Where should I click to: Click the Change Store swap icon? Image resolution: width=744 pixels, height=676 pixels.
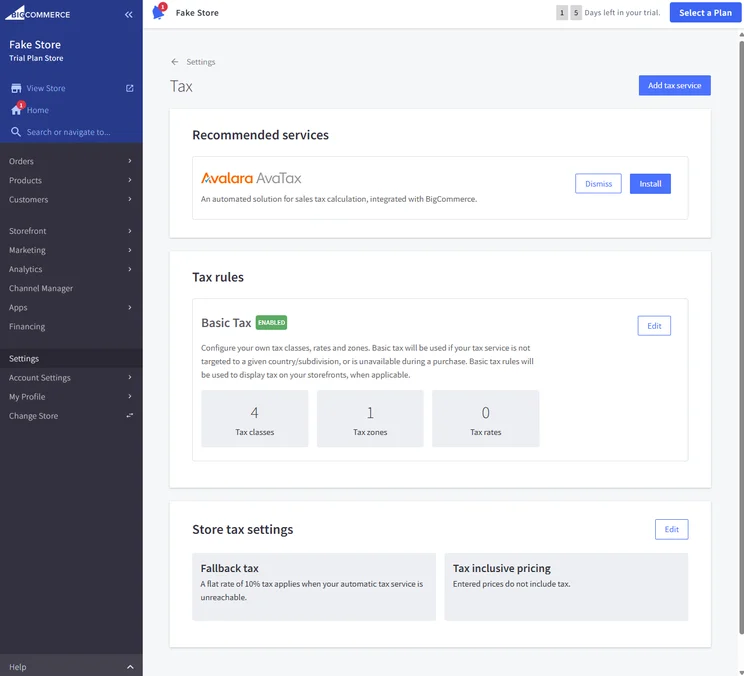[x=130, y=416]
